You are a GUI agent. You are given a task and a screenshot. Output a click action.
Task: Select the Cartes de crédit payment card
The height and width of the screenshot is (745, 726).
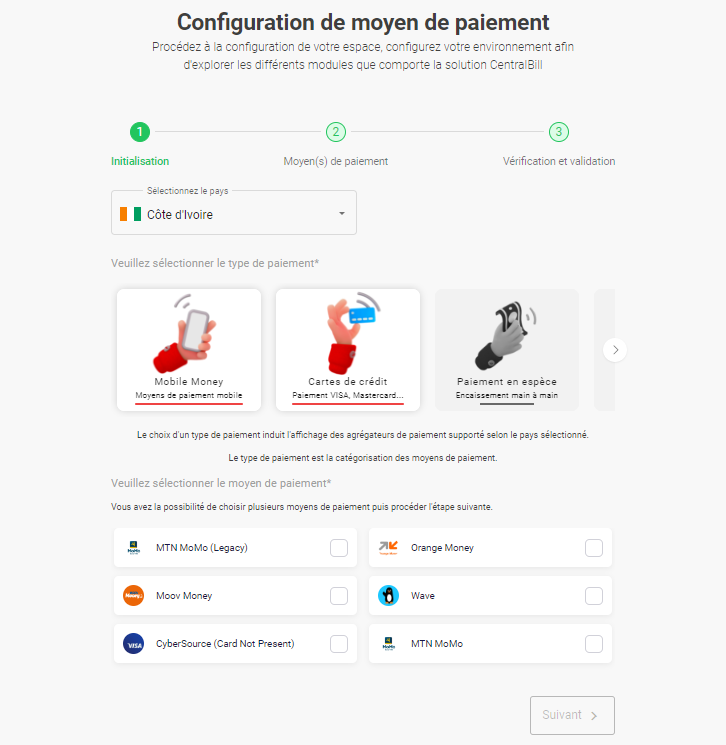(x=348, y=349)
